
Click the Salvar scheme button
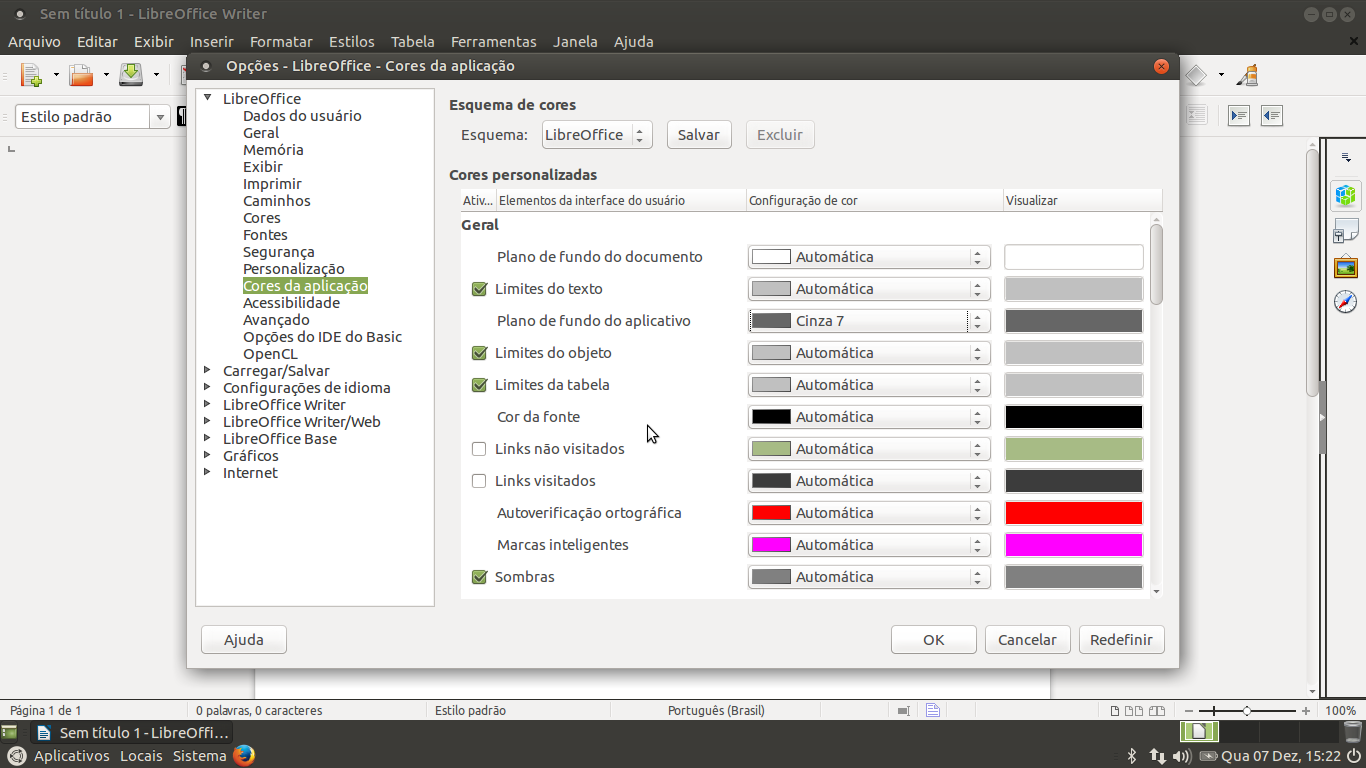tap(699, 135)
